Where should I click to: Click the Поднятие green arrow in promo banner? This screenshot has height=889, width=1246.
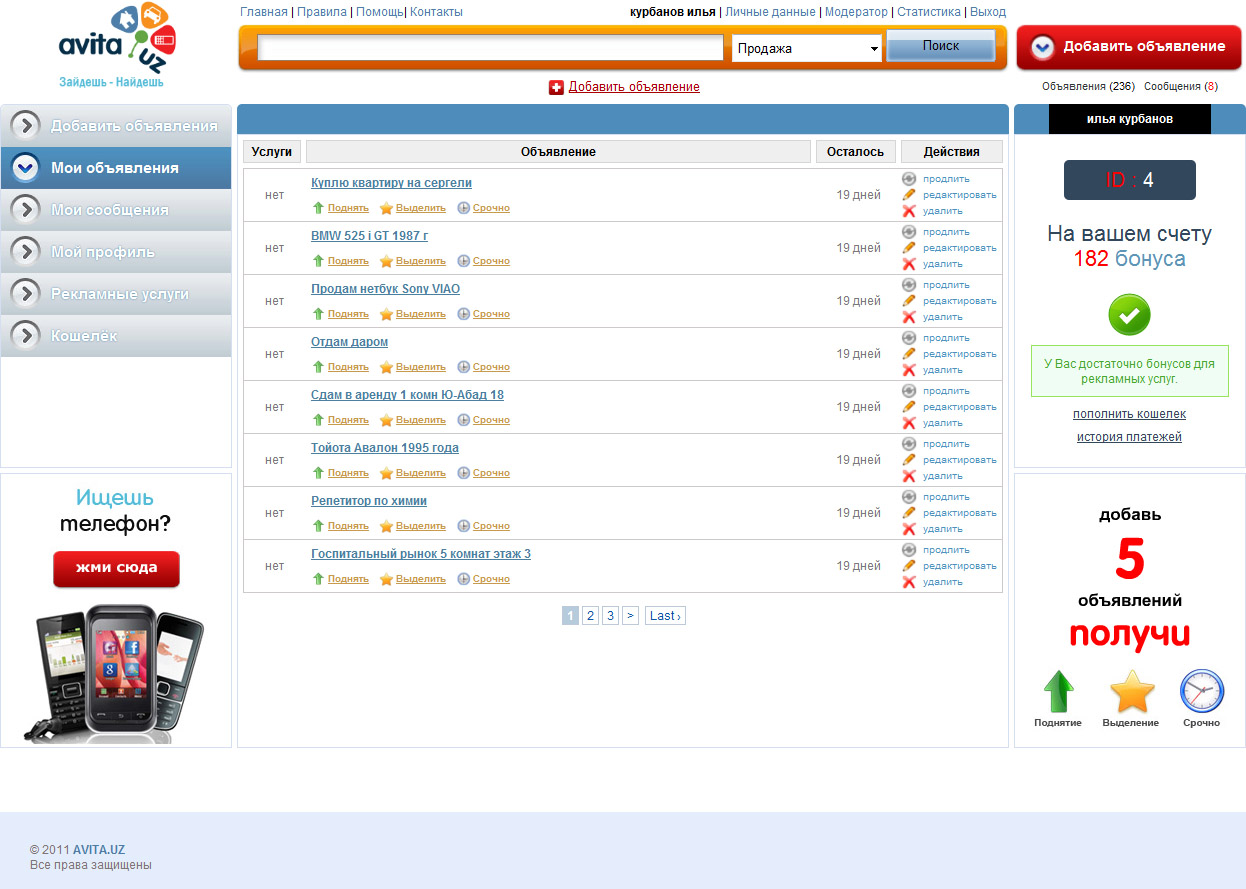(1058, 692)
